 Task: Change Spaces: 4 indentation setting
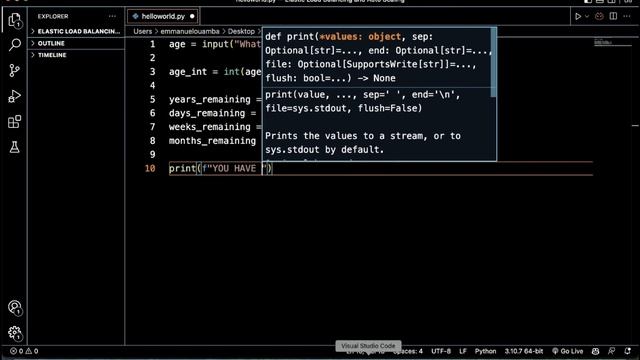408,351
